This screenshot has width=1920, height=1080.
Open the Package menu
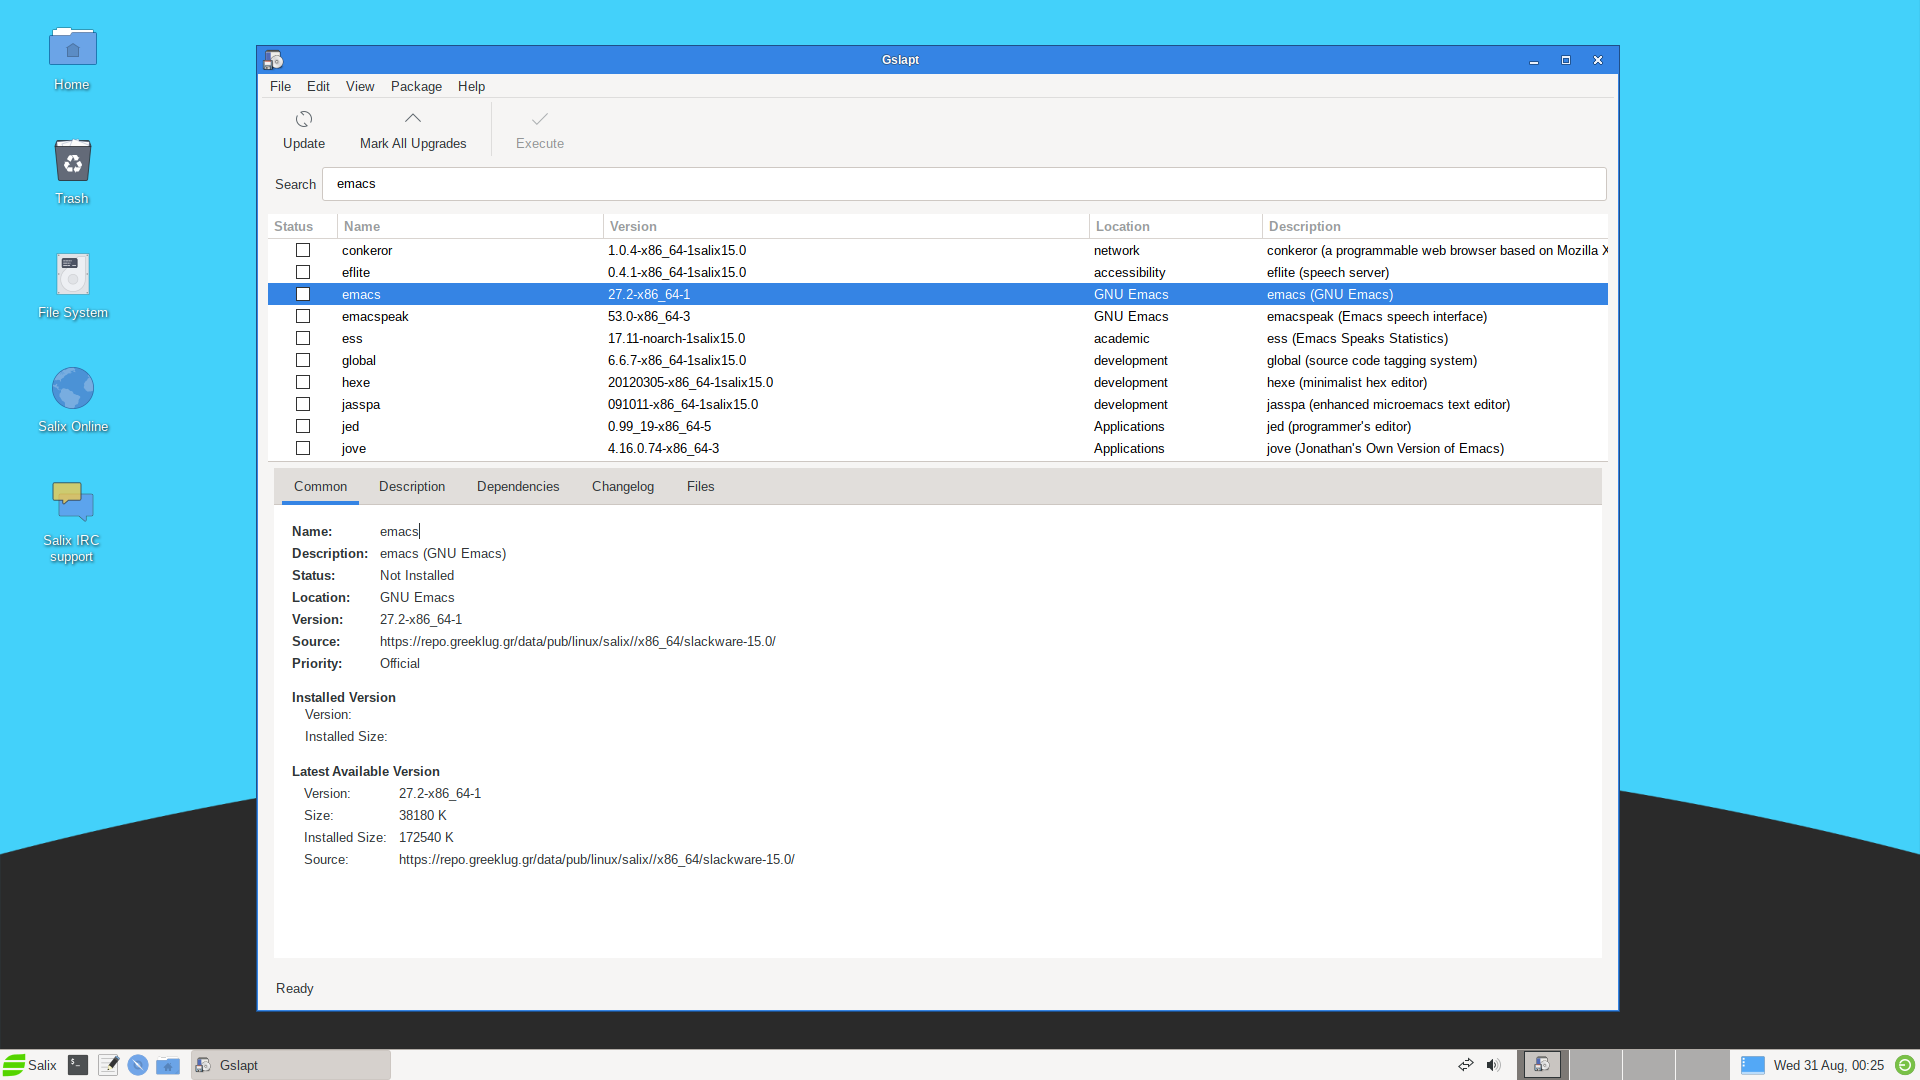tap(416, 87)
